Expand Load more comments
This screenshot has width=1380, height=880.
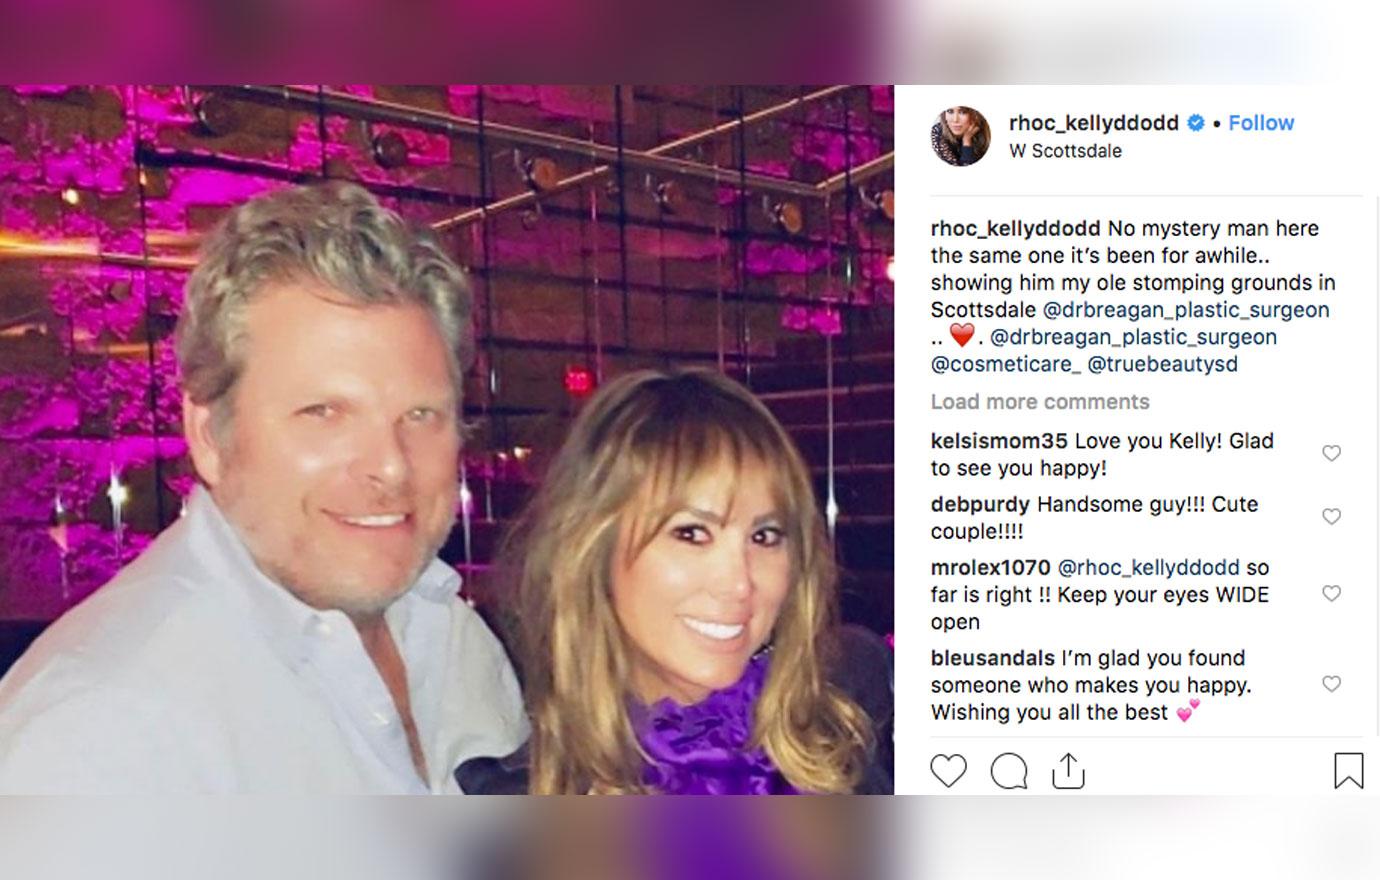[x=1040, y=401]
